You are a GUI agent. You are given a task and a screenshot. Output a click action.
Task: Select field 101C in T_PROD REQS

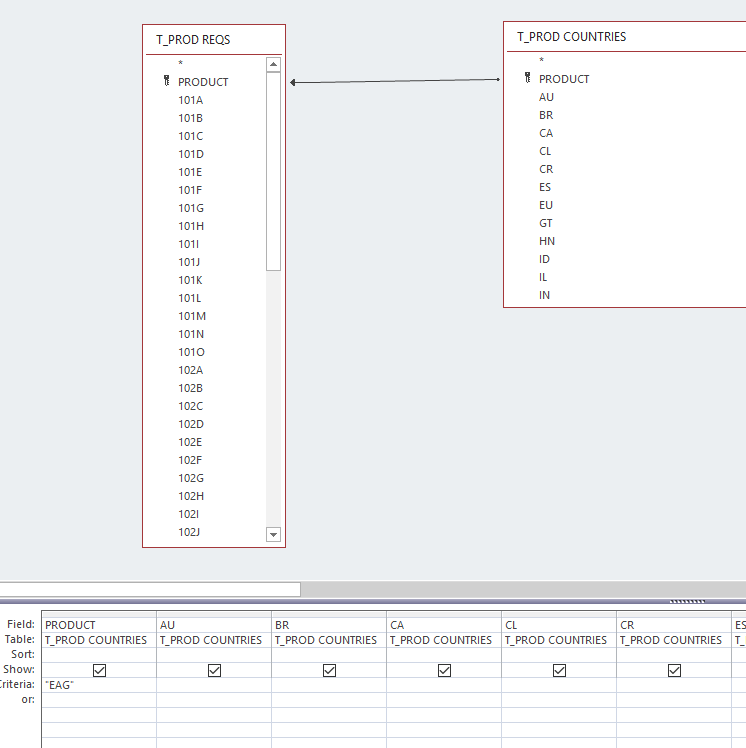190,136
